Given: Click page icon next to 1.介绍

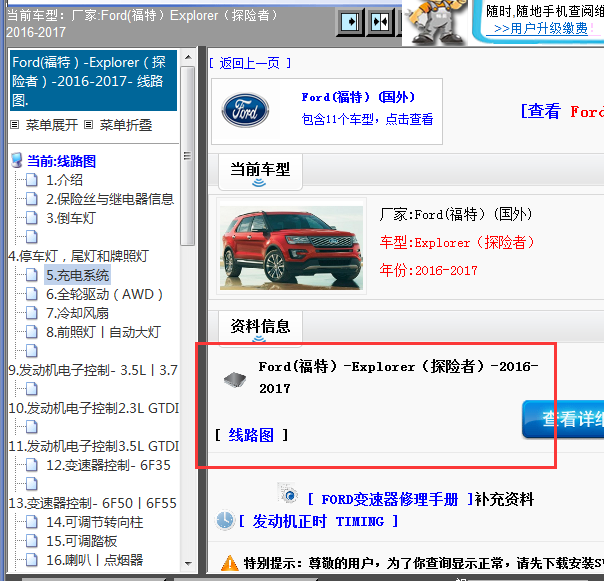Looking at the screenshot, I should pos(32,180).
